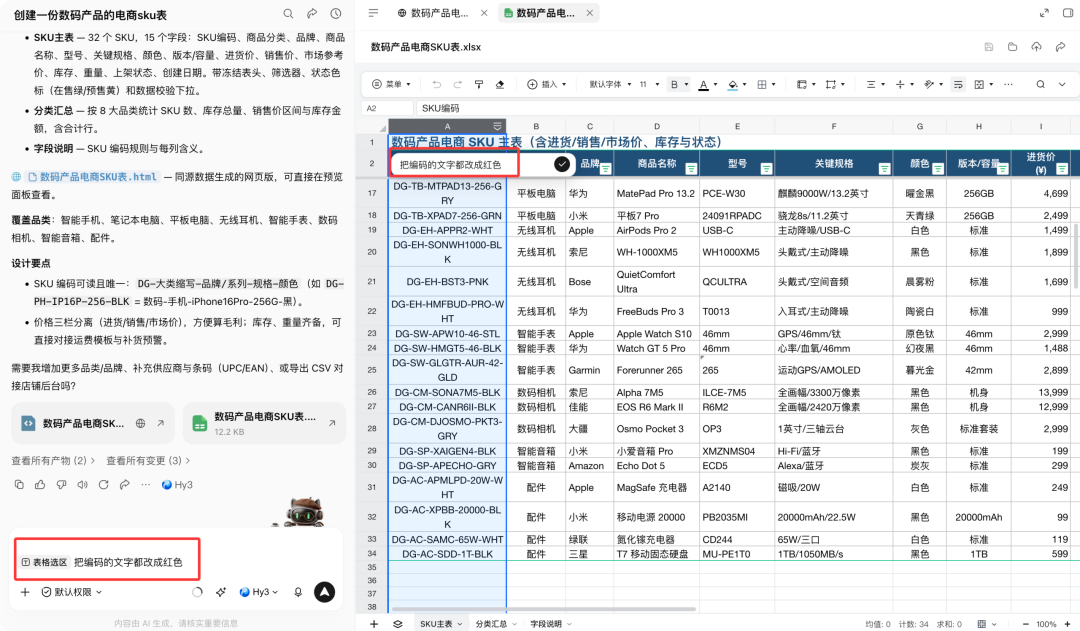The image size is (1080, 631).
Task: Open the sheet list layers icon
Action: tap(397, 623)
